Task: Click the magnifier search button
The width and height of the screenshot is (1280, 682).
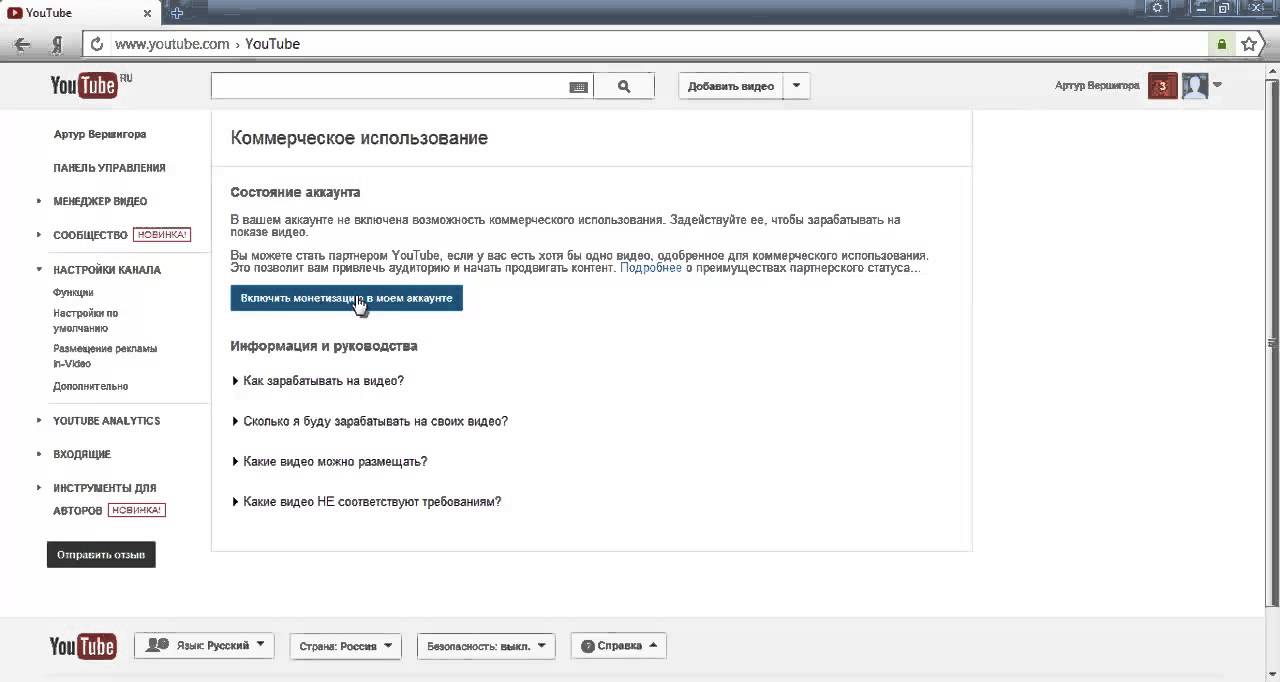Action: (624, 87)
